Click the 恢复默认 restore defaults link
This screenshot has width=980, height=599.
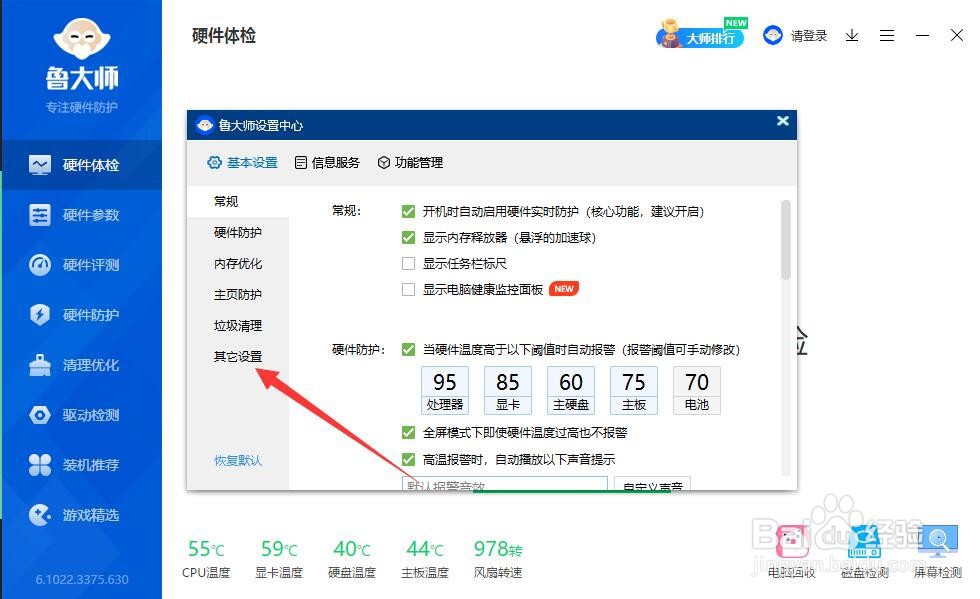pos(238,461)
